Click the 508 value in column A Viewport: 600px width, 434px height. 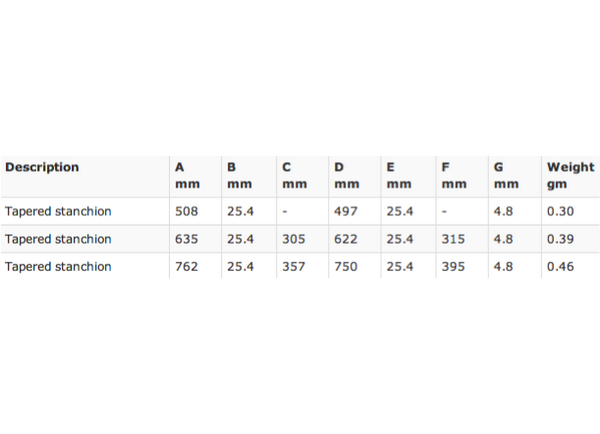tap(186, 211)
